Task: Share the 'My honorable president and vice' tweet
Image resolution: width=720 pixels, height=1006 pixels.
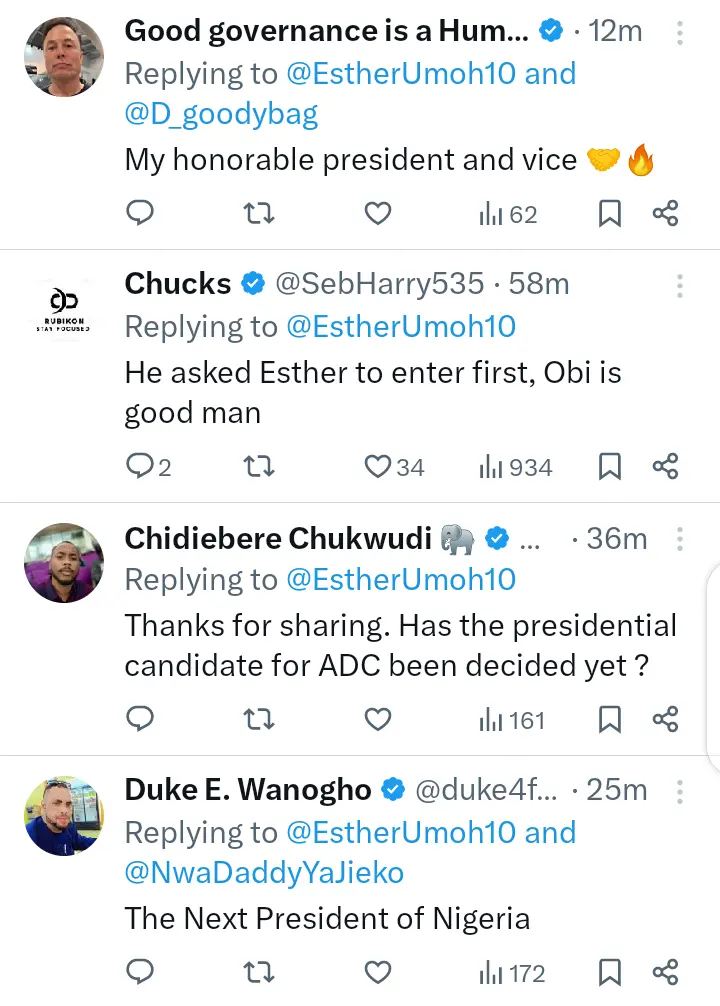Action: click(666, 213)
